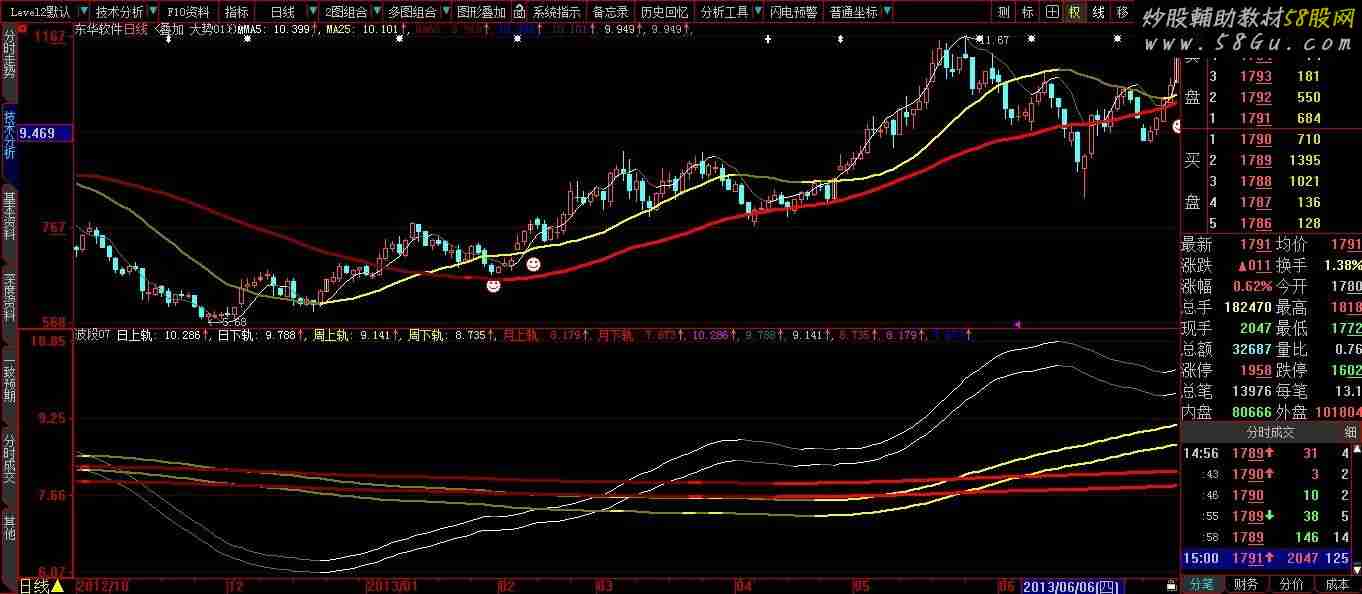This screenshot has width=1362, height=594.
Task: Click the 东华软件 stock name label
Action: click(98, 30)
